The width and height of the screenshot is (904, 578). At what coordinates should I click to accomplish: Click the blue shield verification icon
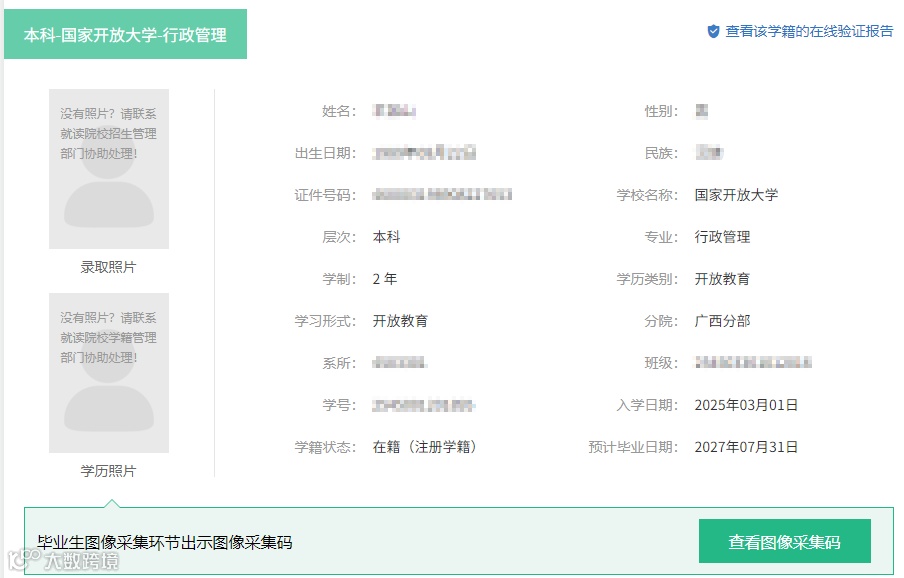(713, 31)
